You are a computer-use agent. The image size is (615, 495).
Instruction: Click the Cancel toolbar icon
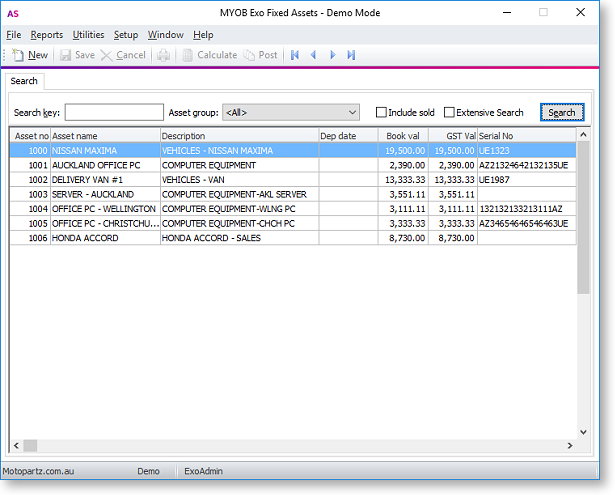point(107,55)
